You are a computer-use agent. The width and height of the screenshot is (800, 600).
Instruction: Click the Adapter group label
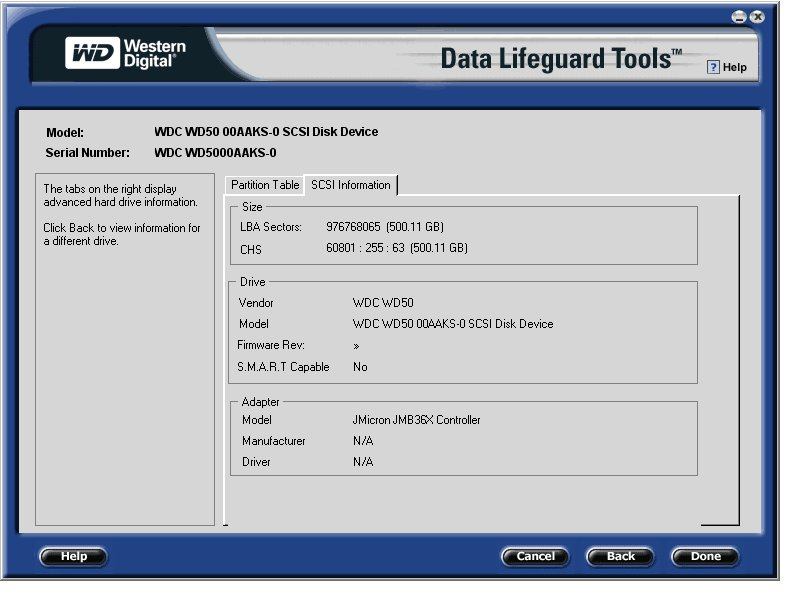[x=261, y=402]
